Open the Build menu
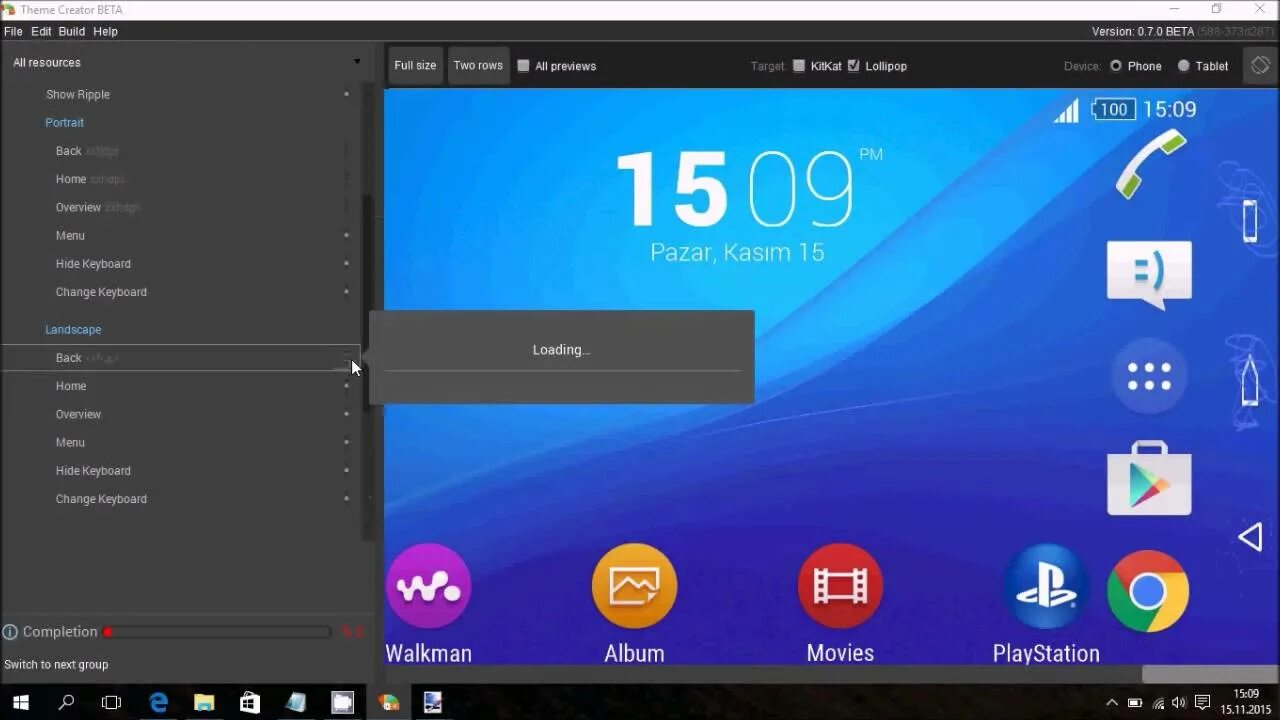Image resolution: width=1280 pixels, height=720 pixels. coord(71,31)
